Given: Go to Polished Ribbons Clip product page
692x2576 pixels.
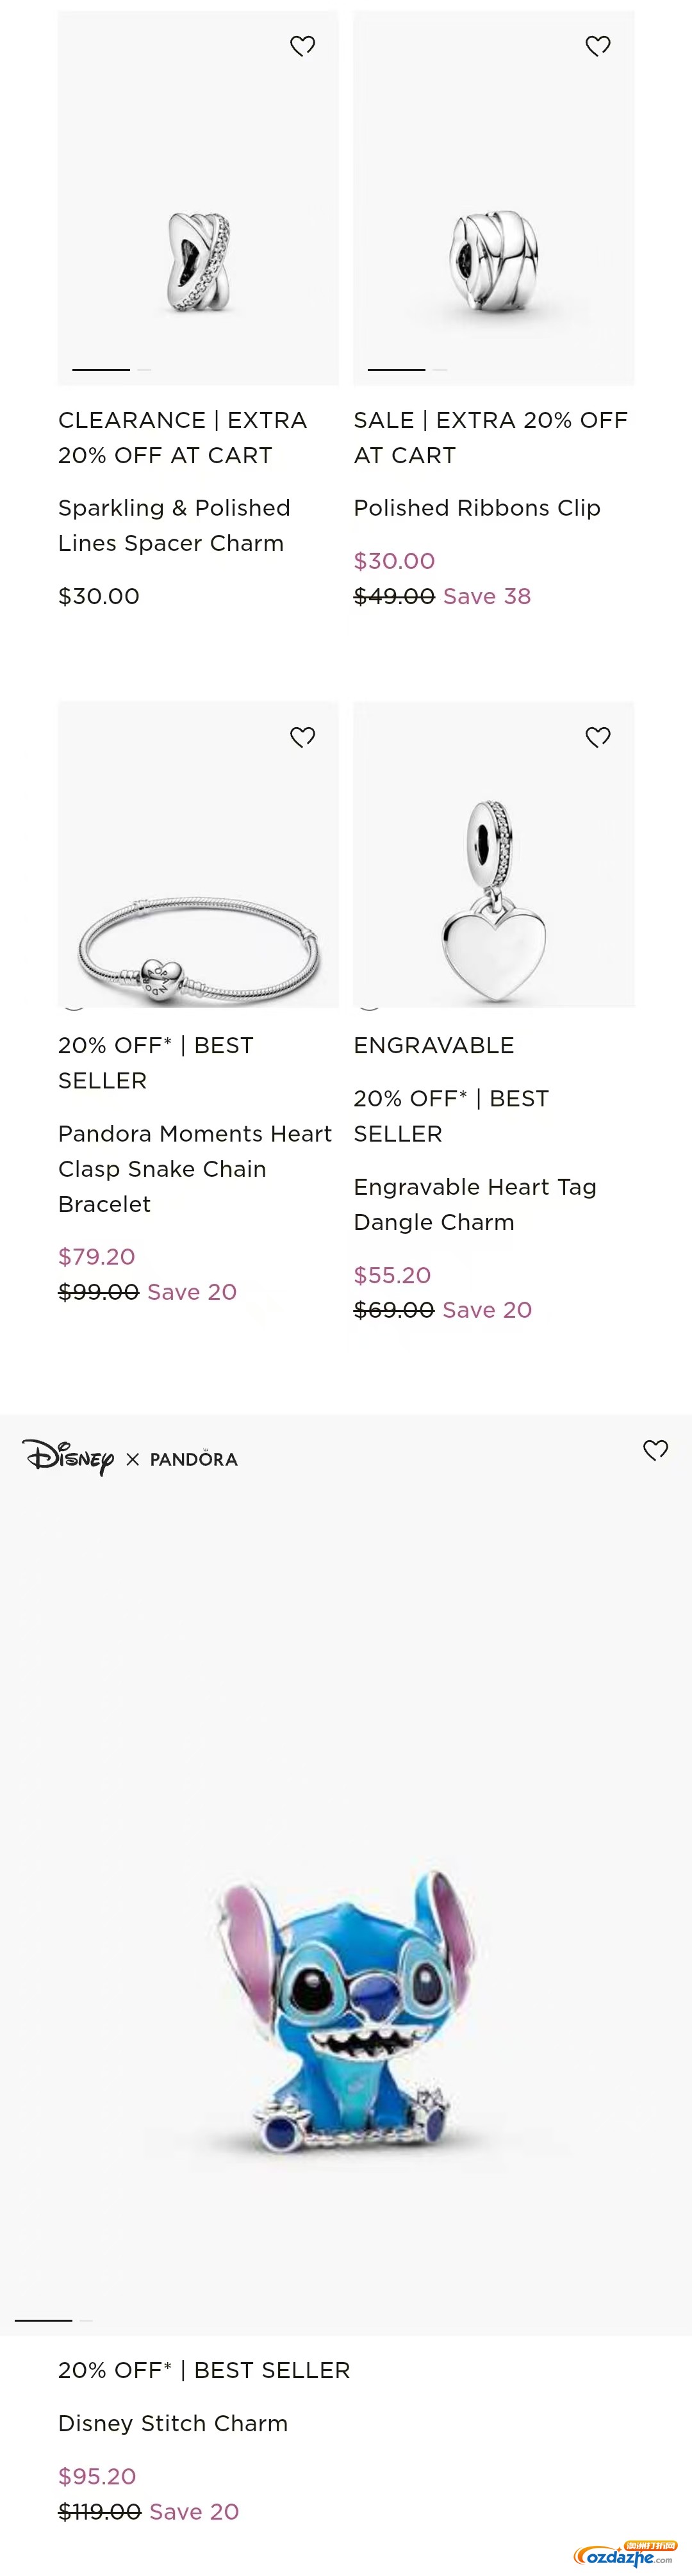Looking at the screenshot, I should (477, 508).
